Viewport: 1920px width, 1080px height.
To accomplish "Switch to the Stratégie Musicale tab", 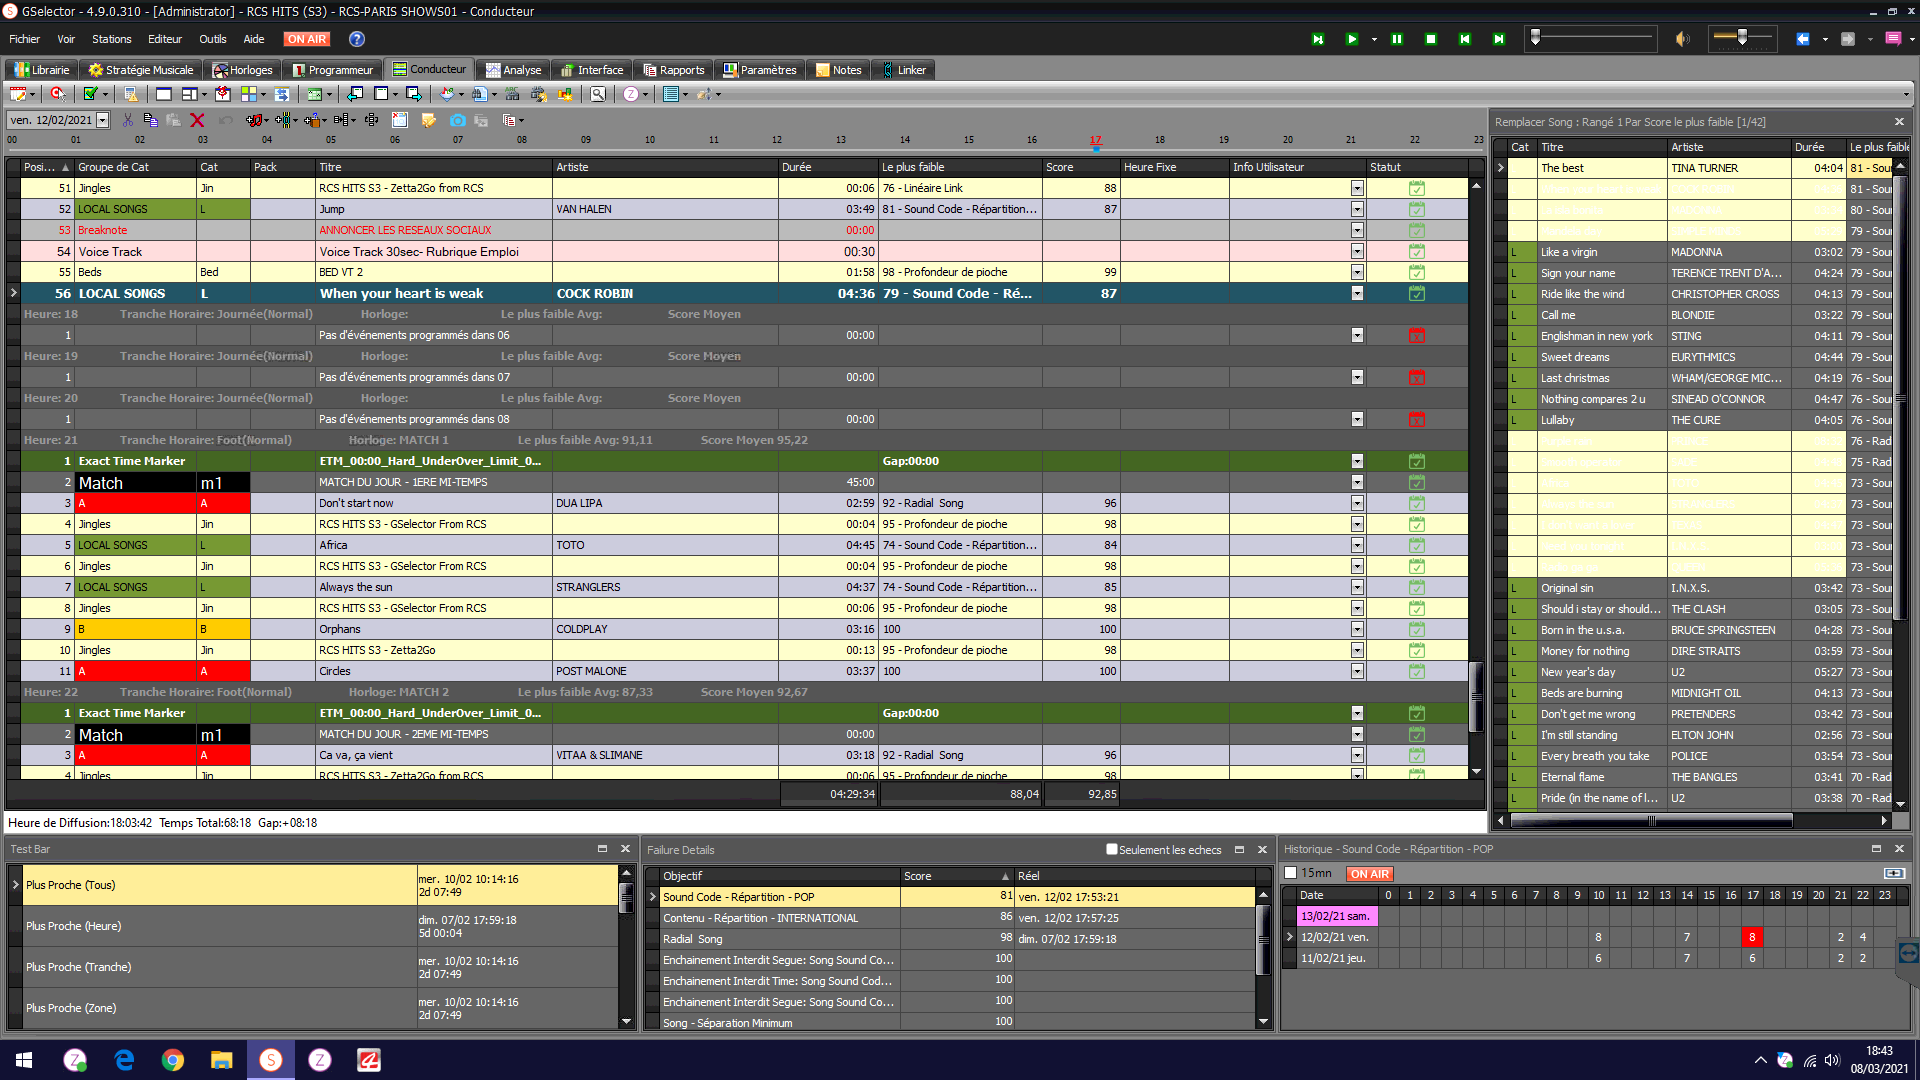I will 141,70.
